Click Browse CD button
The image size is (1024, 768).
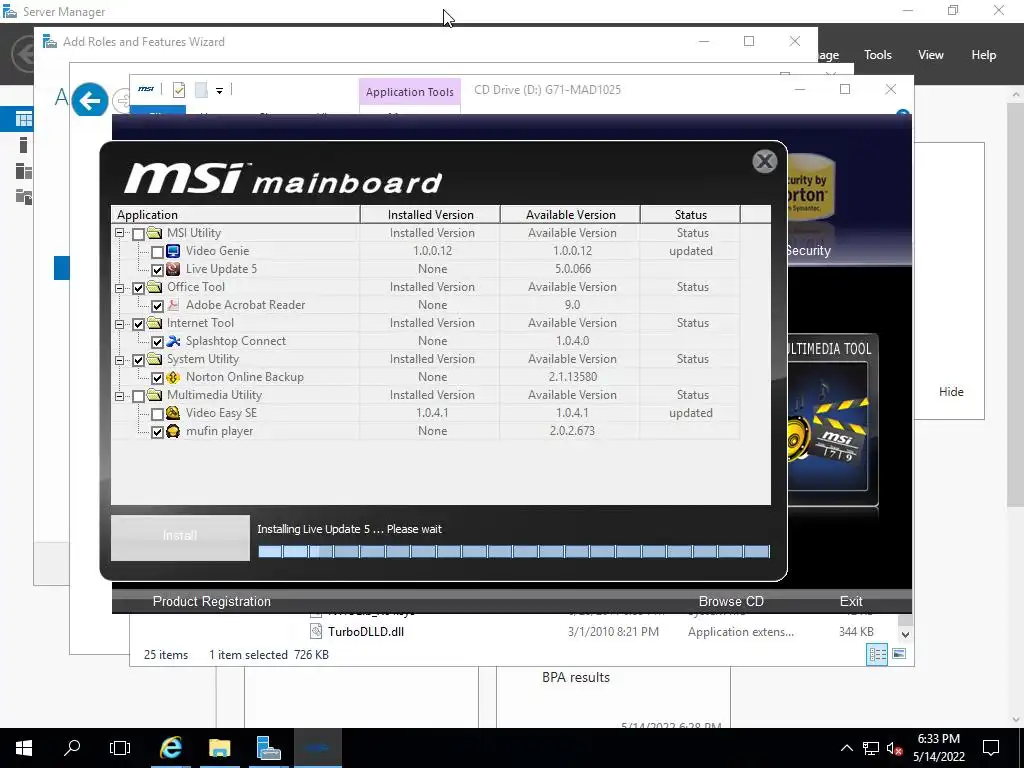pyautogui.click(x=731, y=601)
